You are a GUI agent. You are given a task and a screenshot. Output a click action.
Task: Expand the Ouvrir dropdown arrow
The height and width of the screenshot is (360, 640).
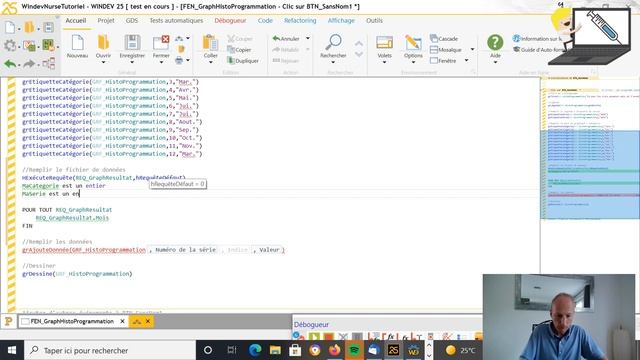[103, 62]
